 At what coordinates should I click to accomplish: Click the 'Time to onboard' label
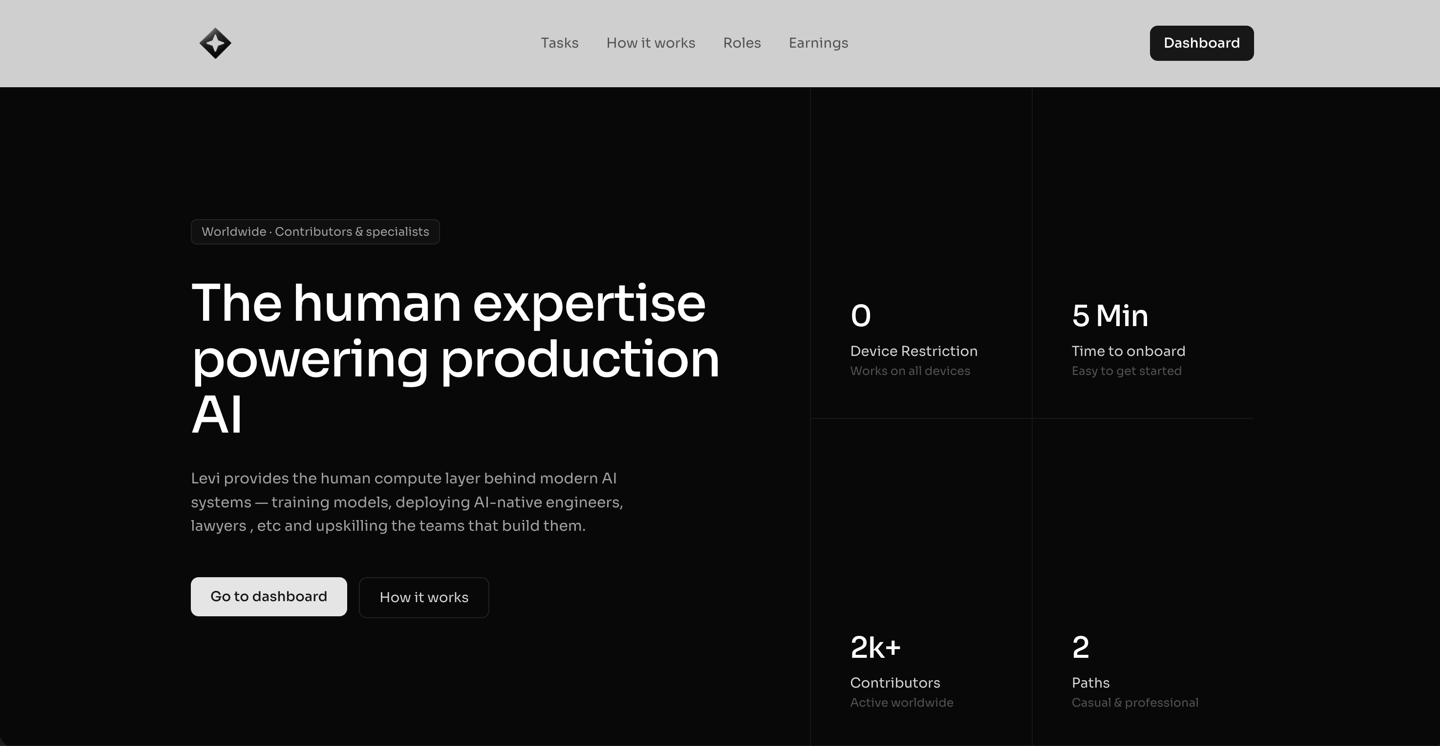click(x=1128, y=351)
